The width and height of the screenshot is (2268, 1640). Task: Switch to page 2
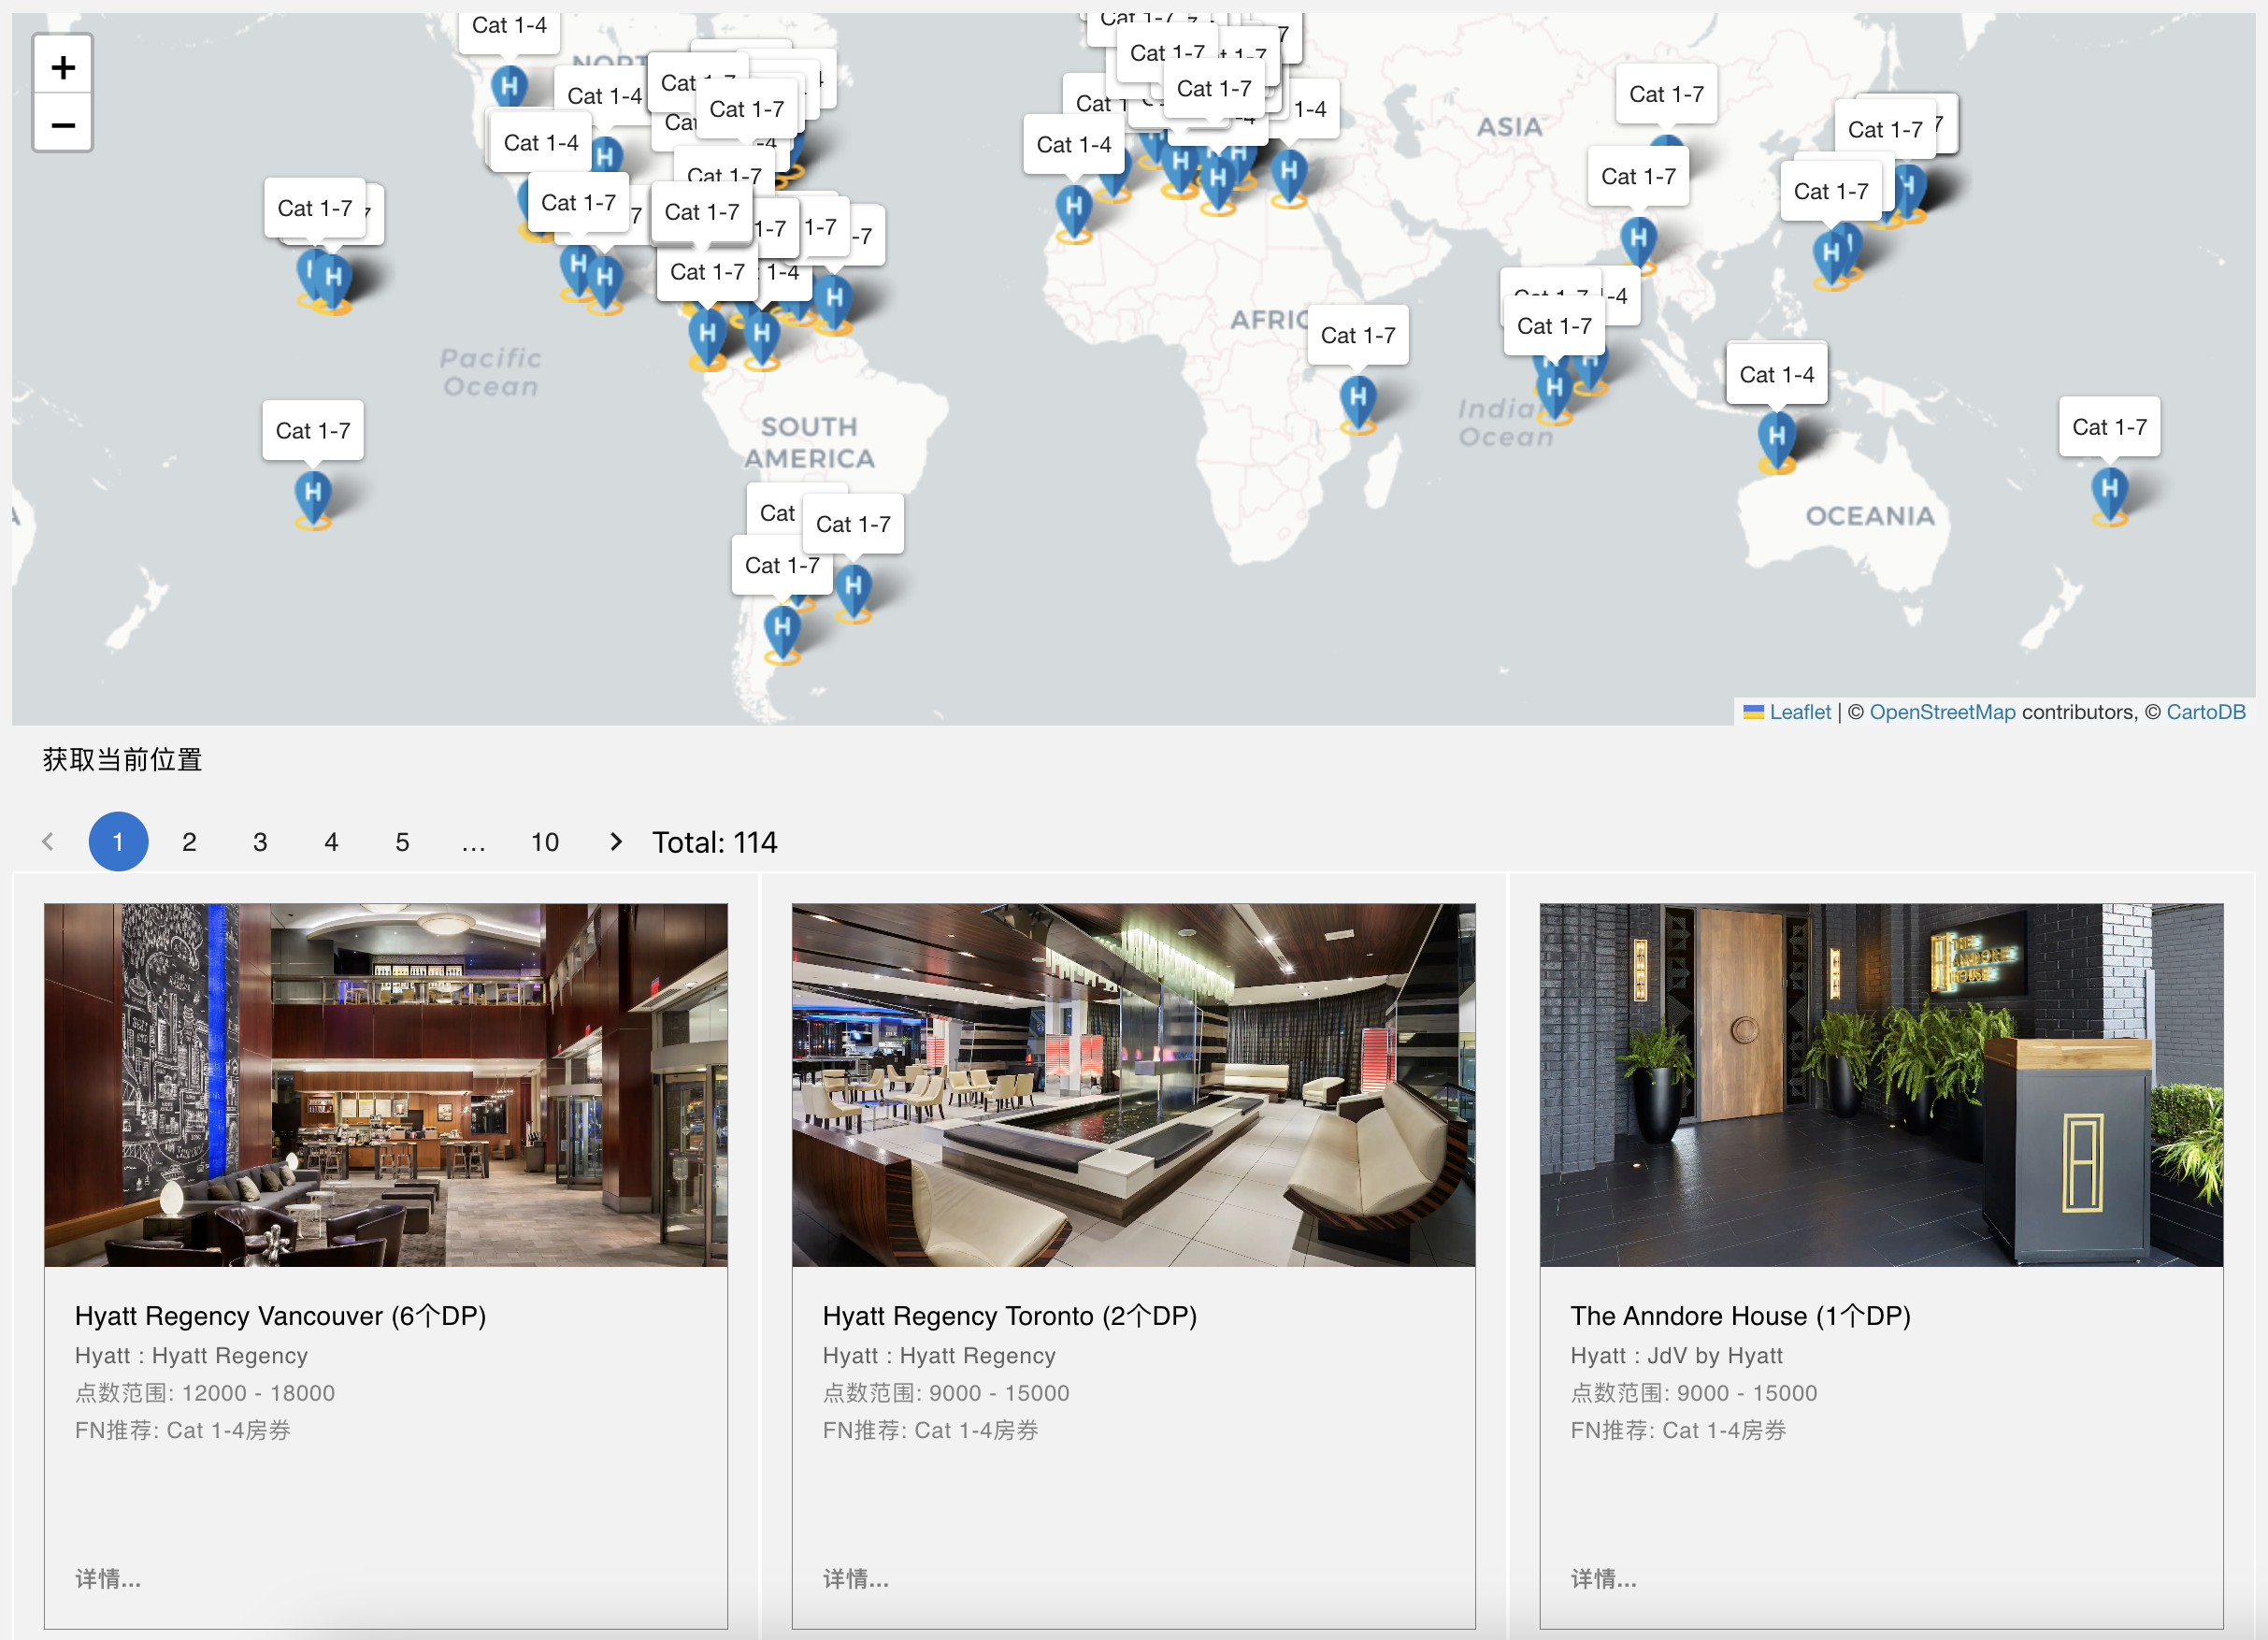tap(189, 841)
